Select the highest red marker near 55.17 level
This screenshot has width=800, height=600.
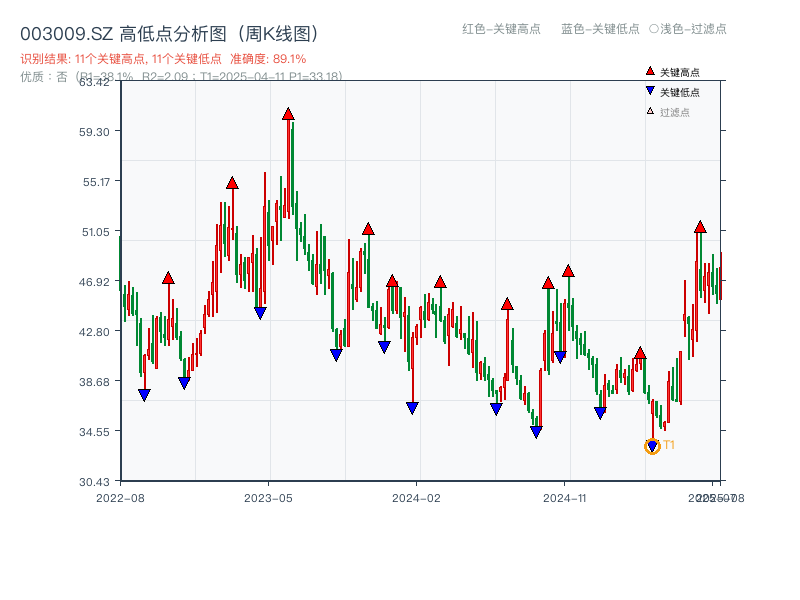coord(231,182)
